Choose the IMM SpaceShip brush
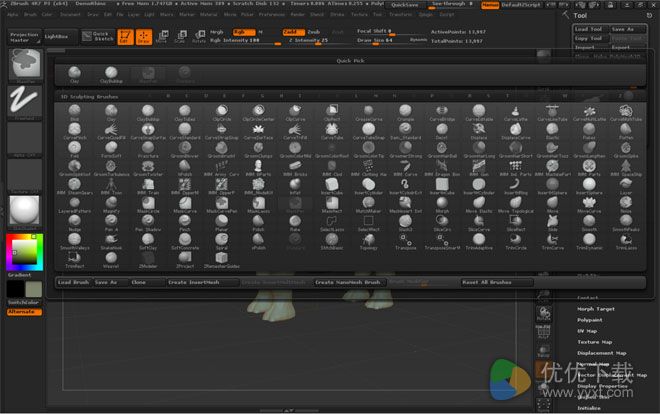The width and height of the screenshot is (660, 414). 626,168
